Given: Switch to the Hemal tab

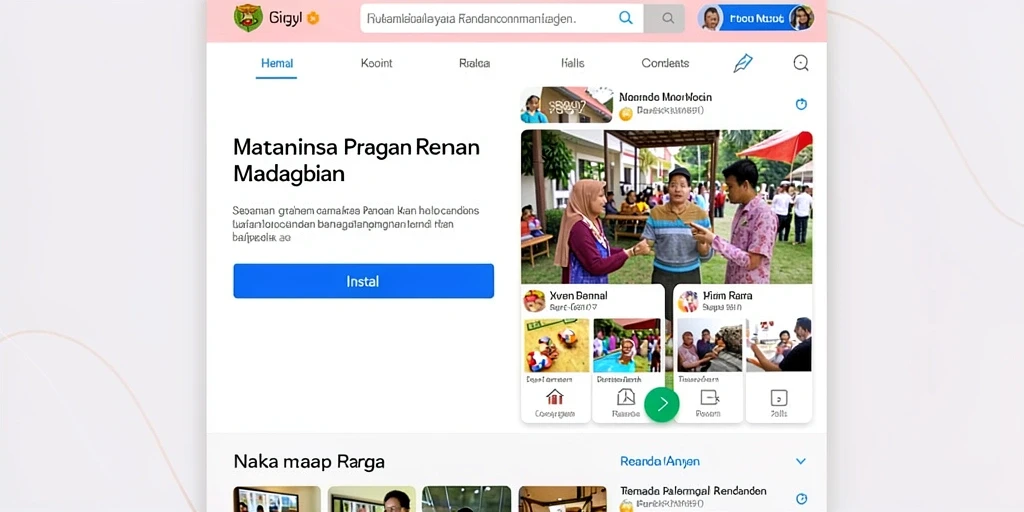Looking at the screenshot, I should tap(277, 63).
